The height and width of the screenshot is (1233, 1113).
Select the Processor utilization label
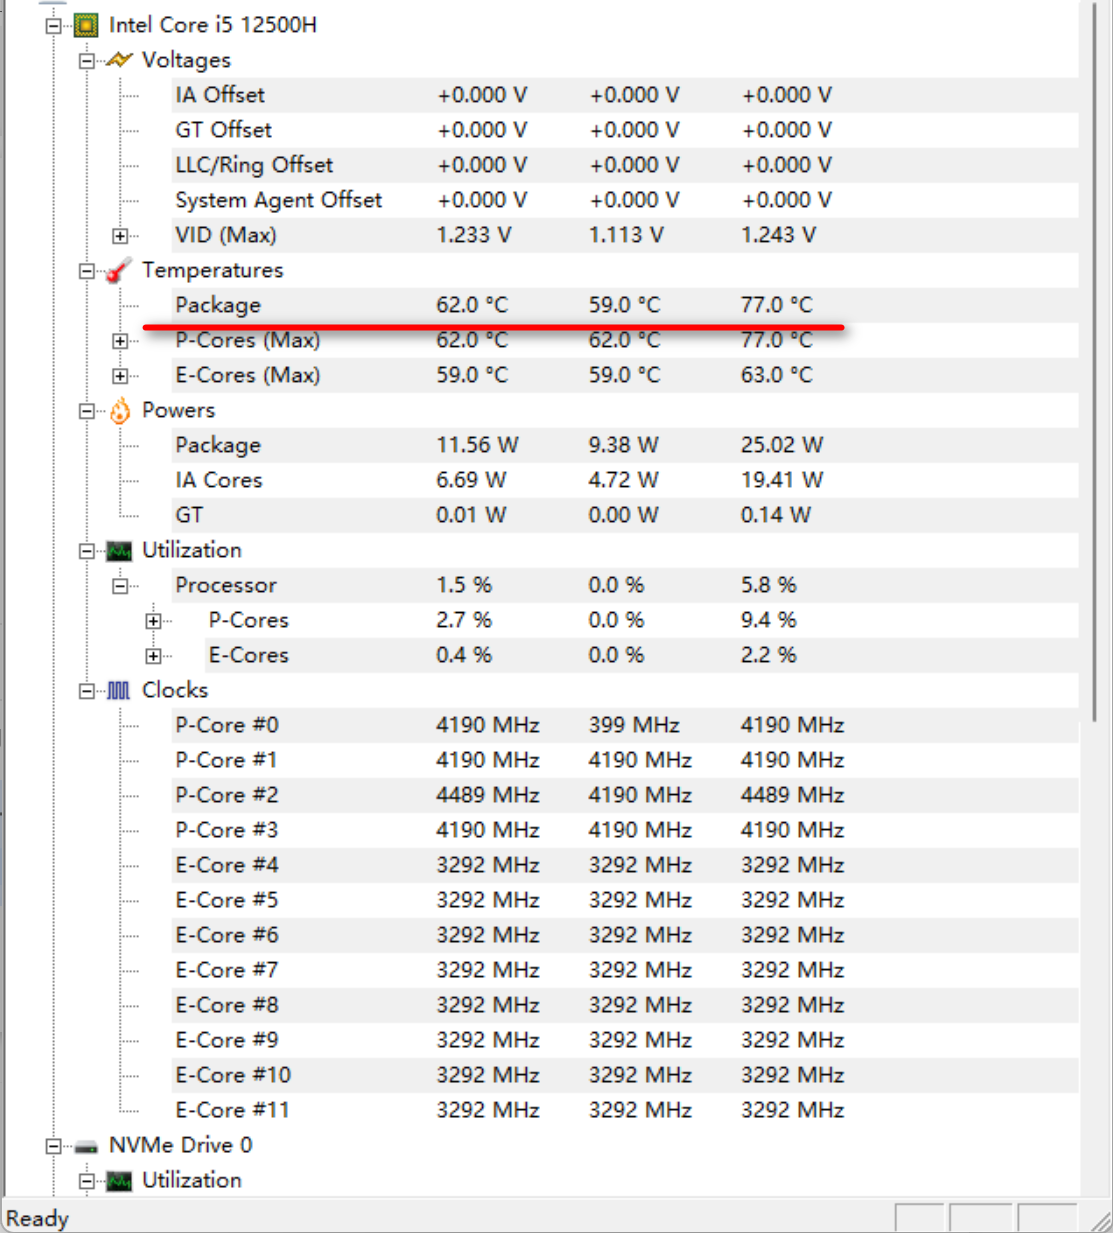[226, 585]
